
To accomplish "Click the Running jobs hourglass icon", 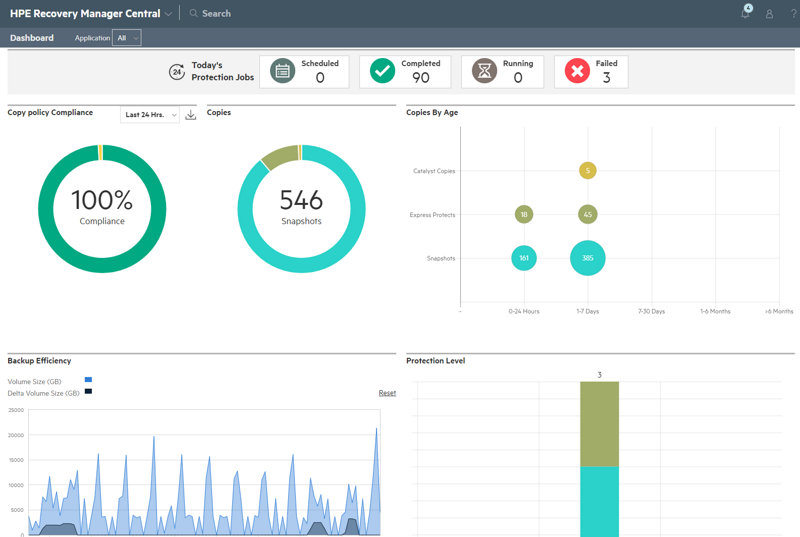I will pyautogui.click(x=484, y=71).
